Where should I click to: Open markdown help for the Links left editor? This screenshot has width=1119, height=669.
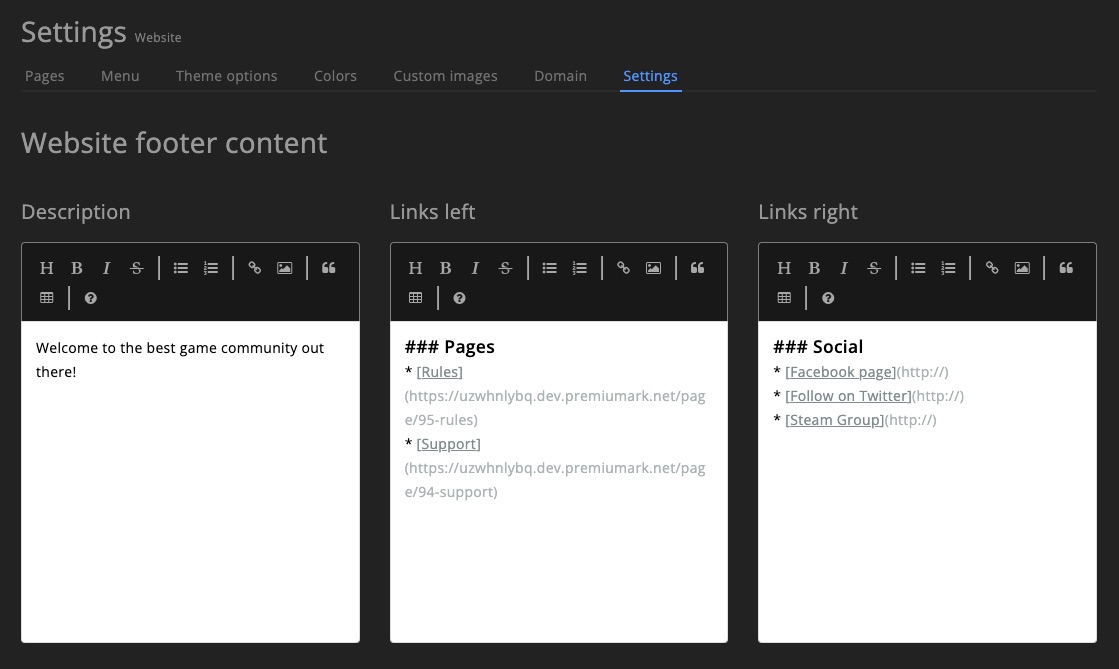[x=459, y=297]
